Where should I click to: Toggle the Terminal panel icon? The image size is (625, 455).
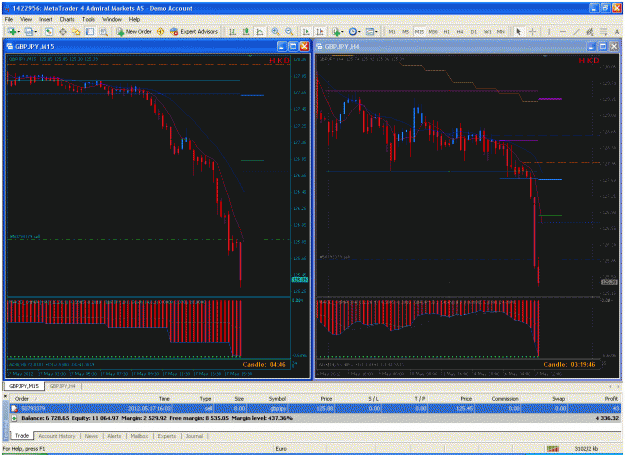pos(90,31)
